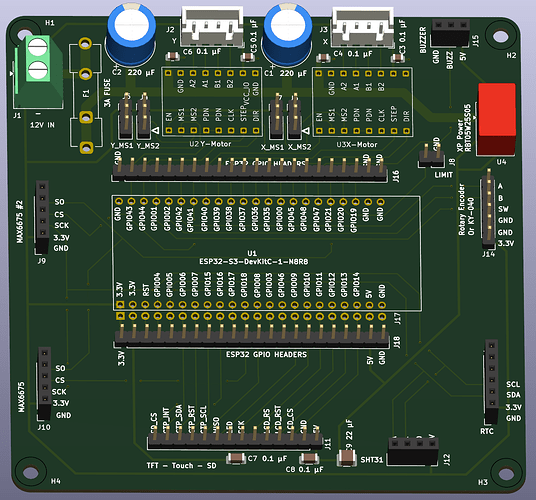Select the Y_MS2 jumper header
The image size is (536, 500).
point(144,116)
